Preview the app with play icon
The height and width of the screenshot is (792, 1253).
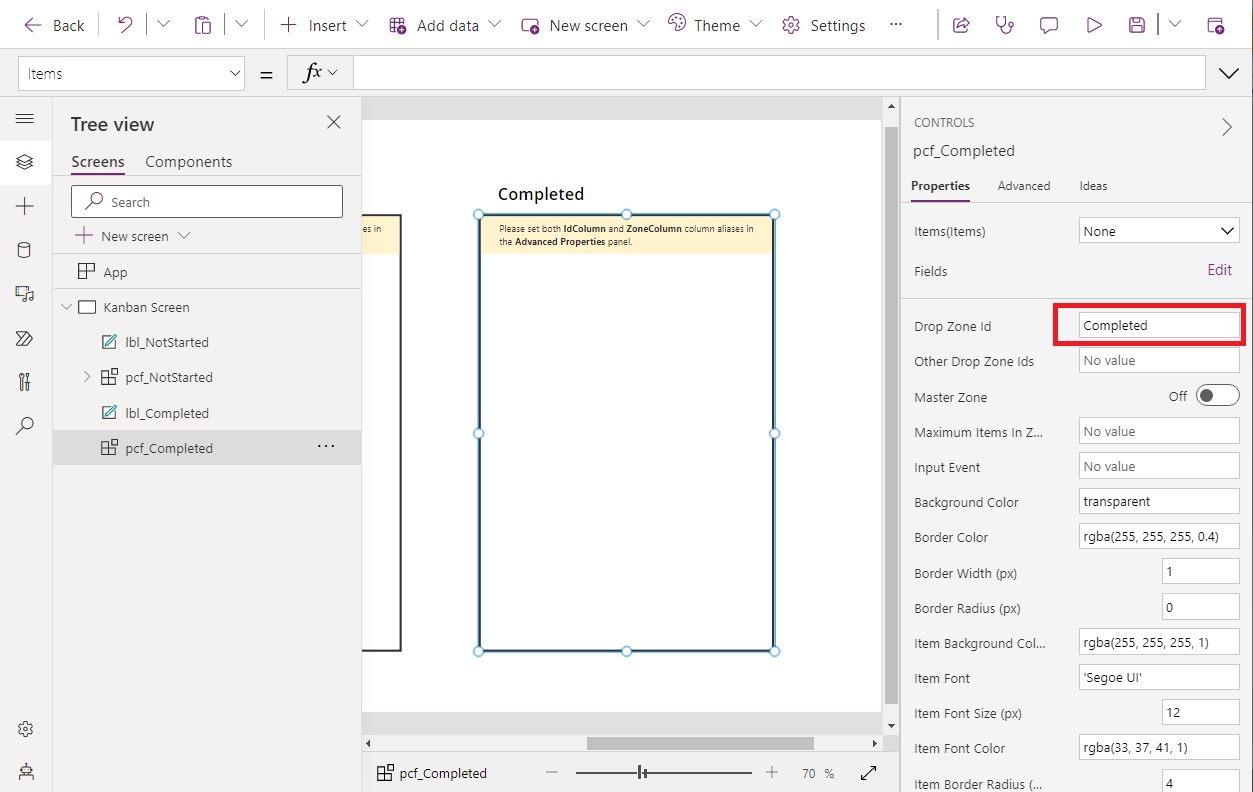coord(1093,24)
